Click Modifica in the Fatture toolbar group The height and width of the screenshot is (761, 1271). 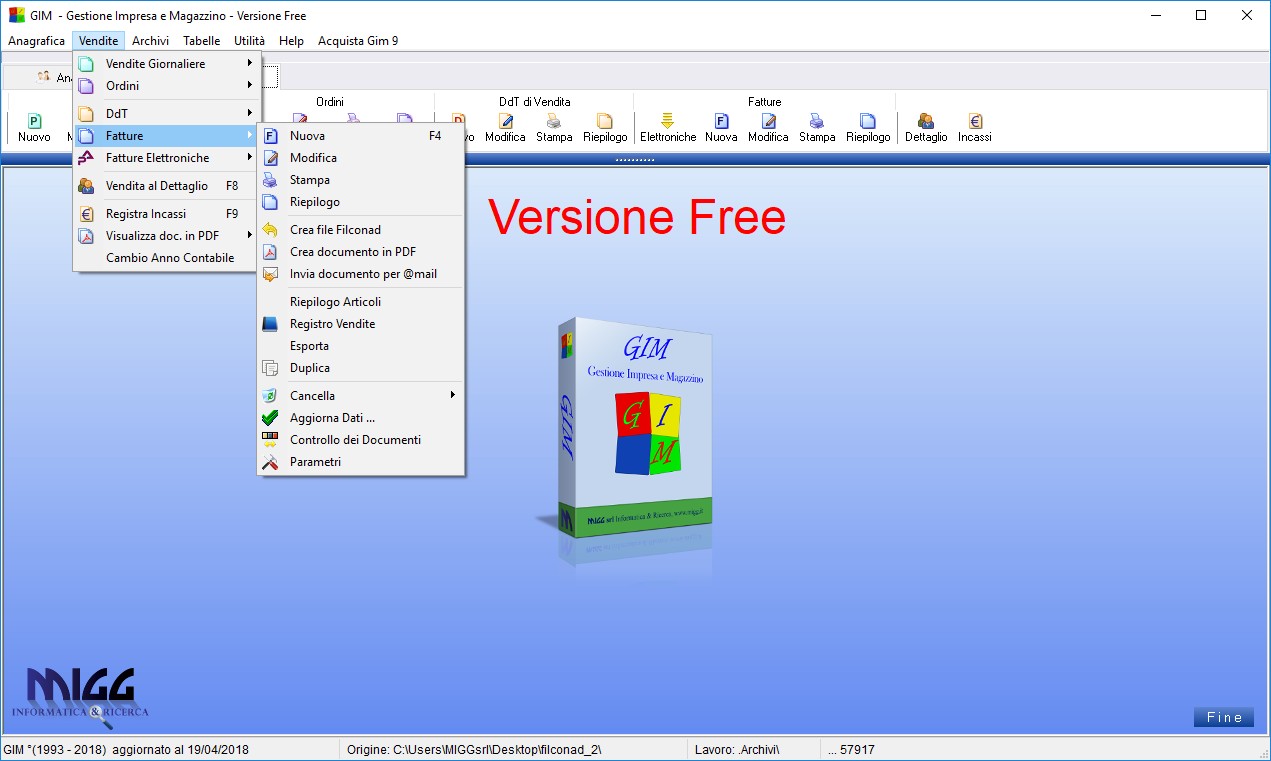[x=768, y=128]
